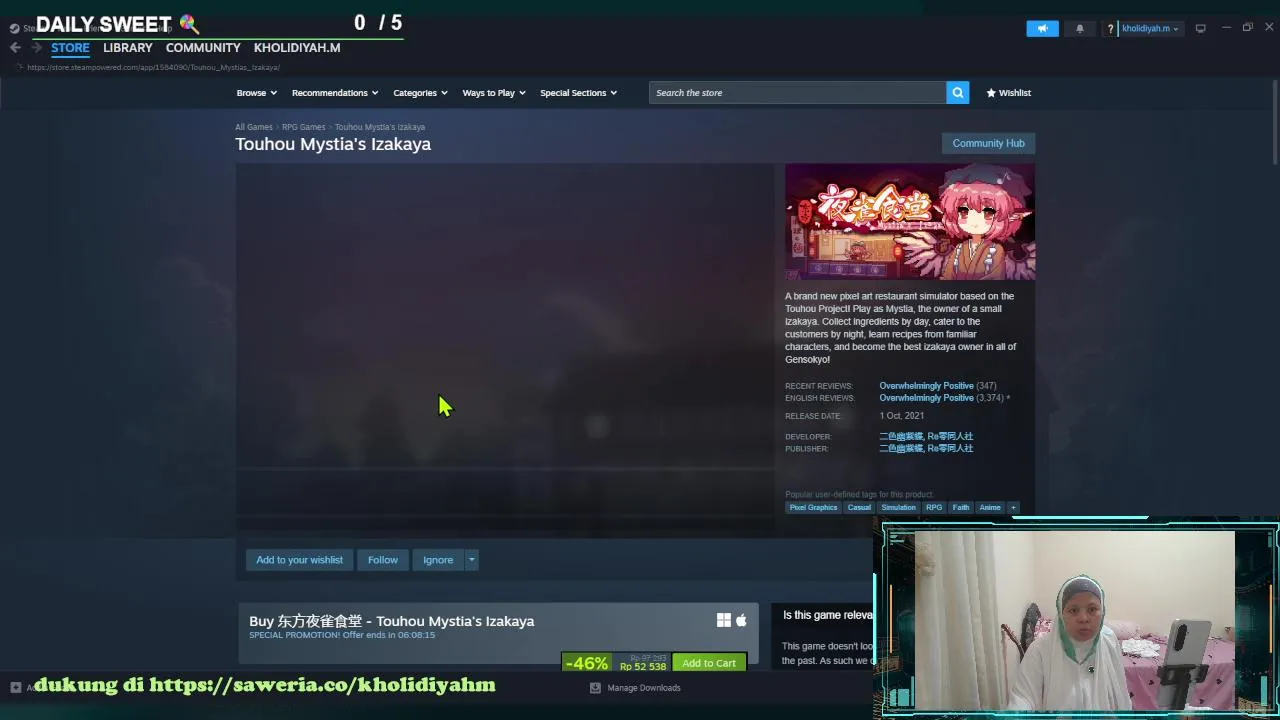Expand the Special Sections menu

click(x=578, y=93)
